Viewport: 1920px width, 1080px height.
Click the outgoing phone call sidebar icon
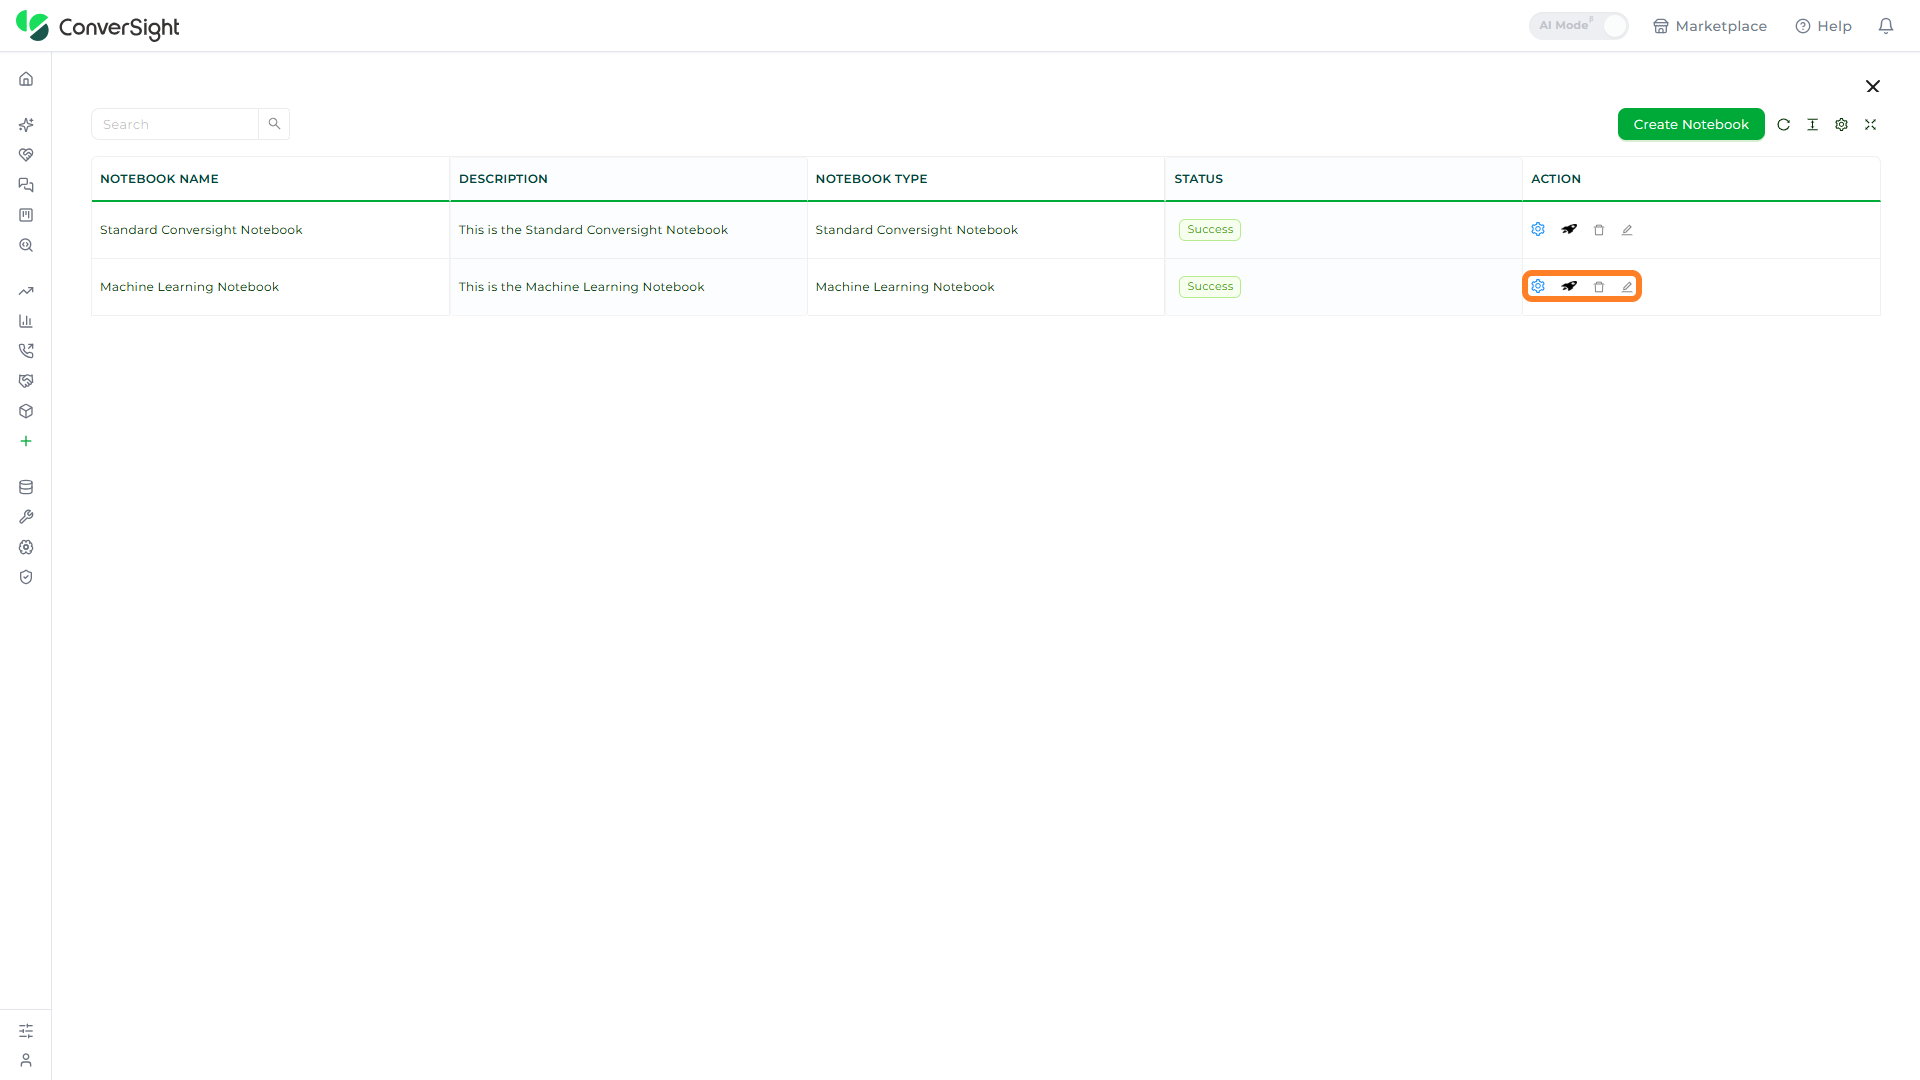pos(26,351)
